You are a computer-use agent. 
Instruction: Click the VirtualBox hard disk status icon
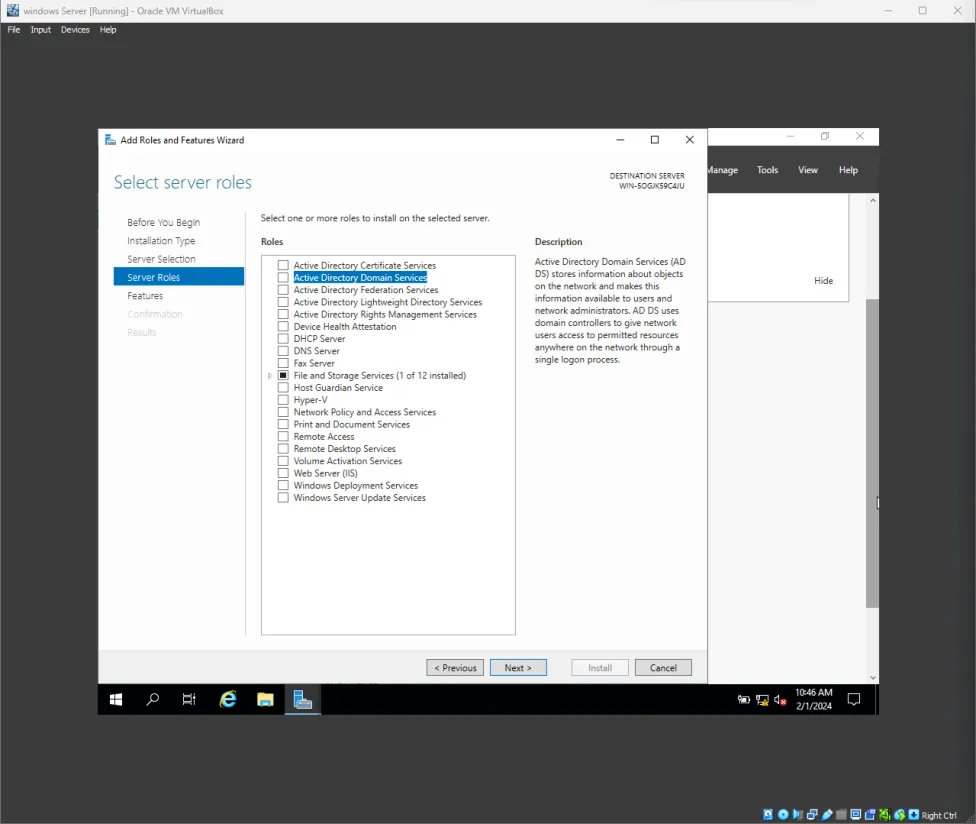[x=768, y=814]
